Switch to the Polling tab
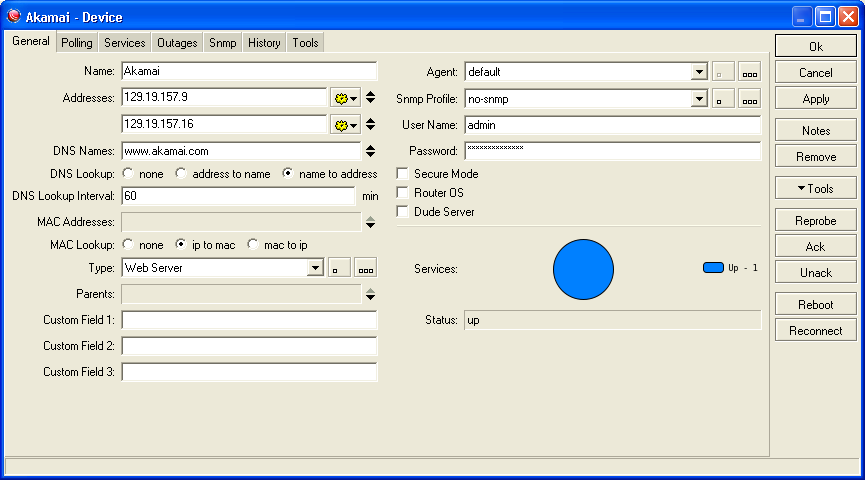Screen dimensions: 865x480 coord(77,42)
